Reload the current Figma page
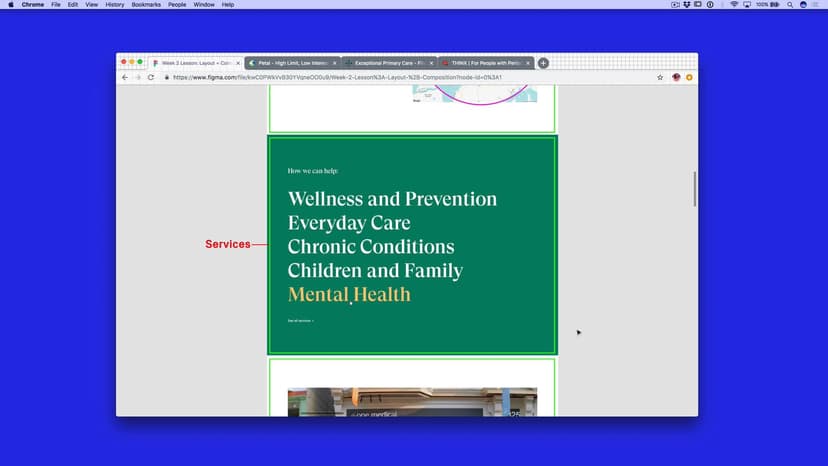The image size is (828, 466). pos(152,77)
